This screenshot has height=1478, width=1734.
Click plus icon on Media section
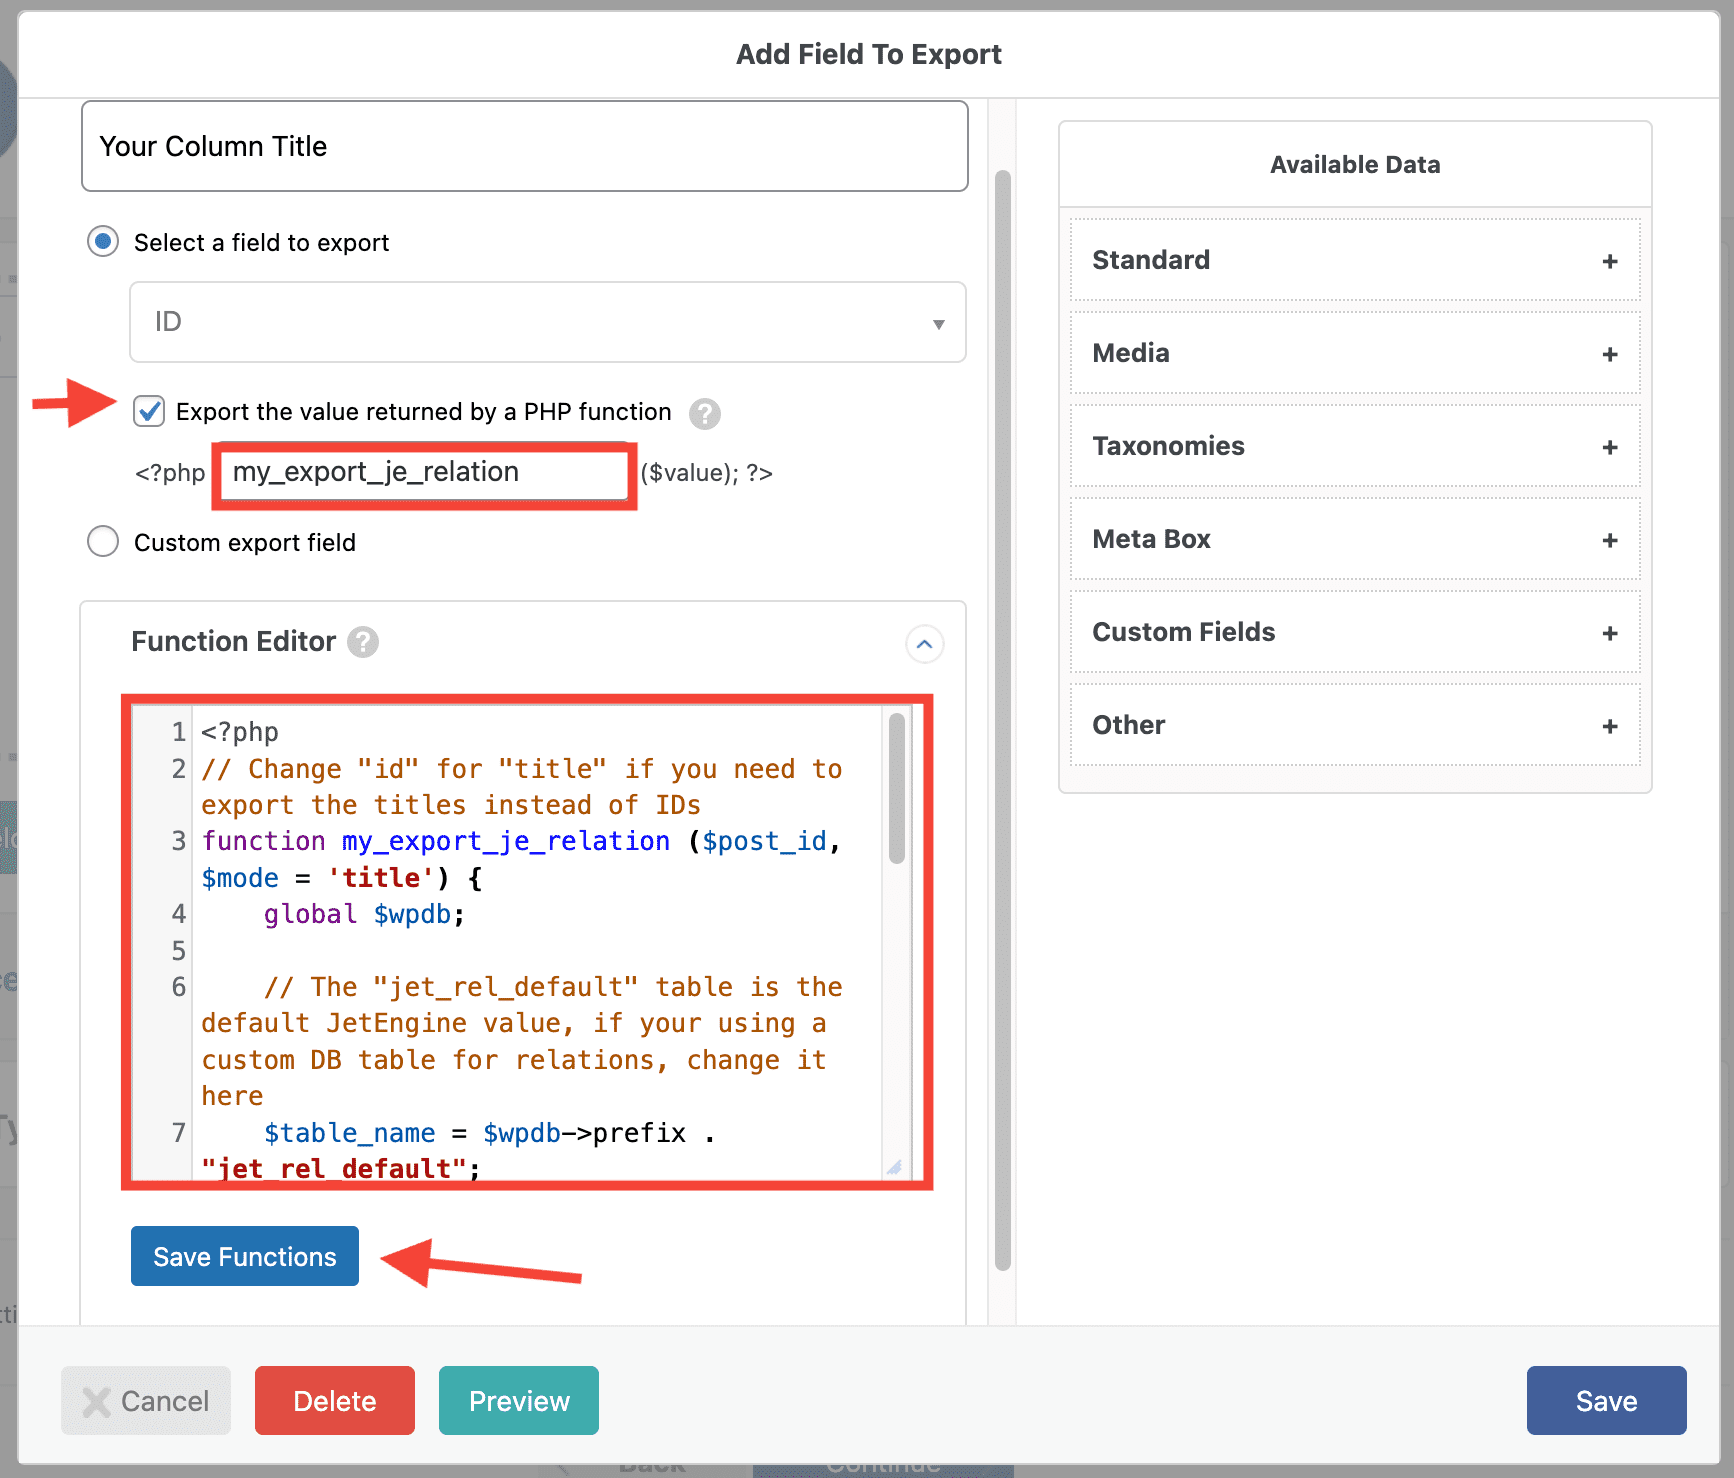tap(1609, 354)
